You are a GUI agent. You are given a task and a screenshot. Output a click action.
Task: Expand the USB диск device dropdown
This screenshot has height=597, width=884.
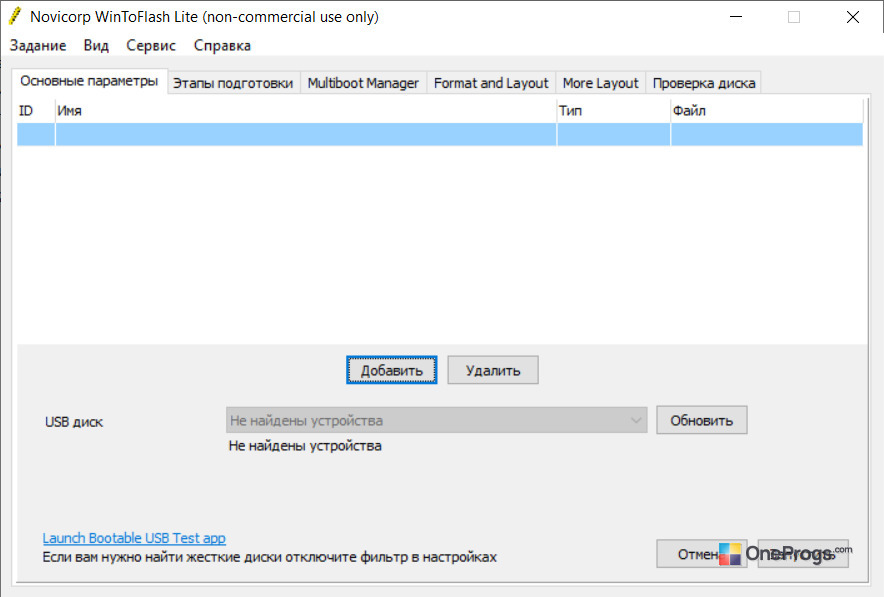pyautogui.click(x=436, y=421)
